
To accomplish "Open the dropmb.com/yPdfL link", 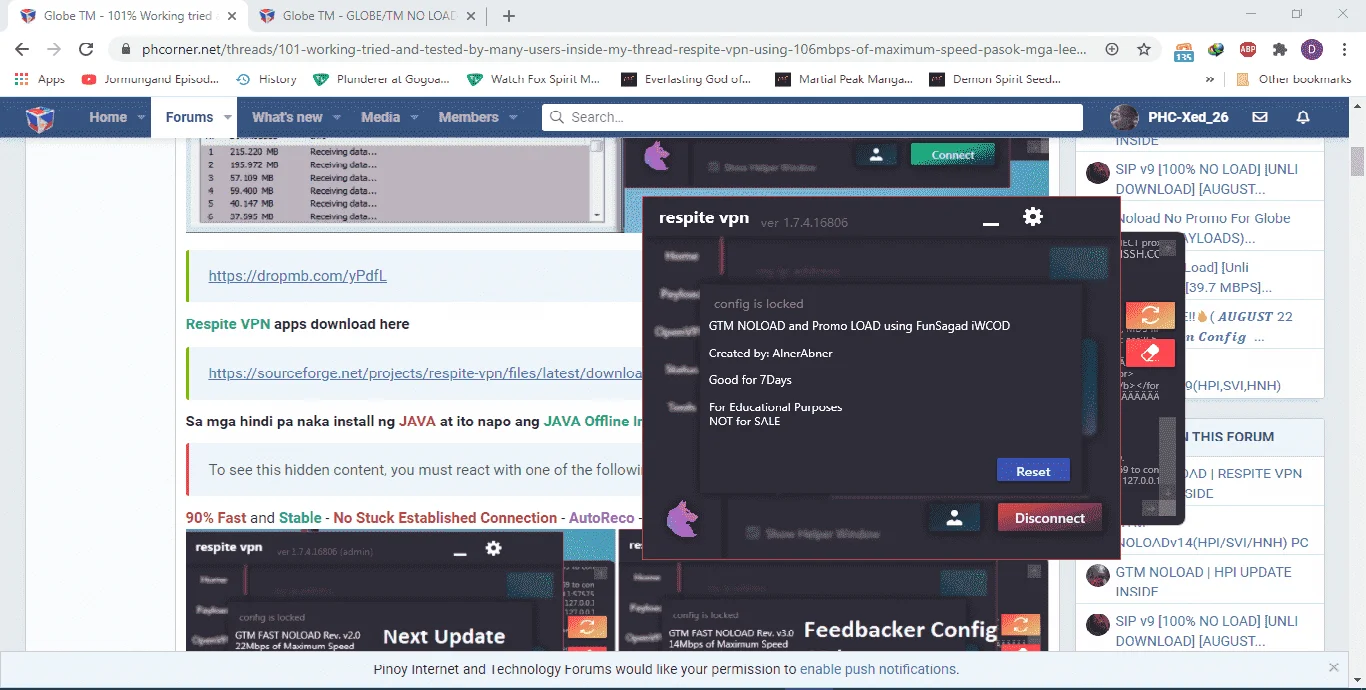I will [297, 276].
